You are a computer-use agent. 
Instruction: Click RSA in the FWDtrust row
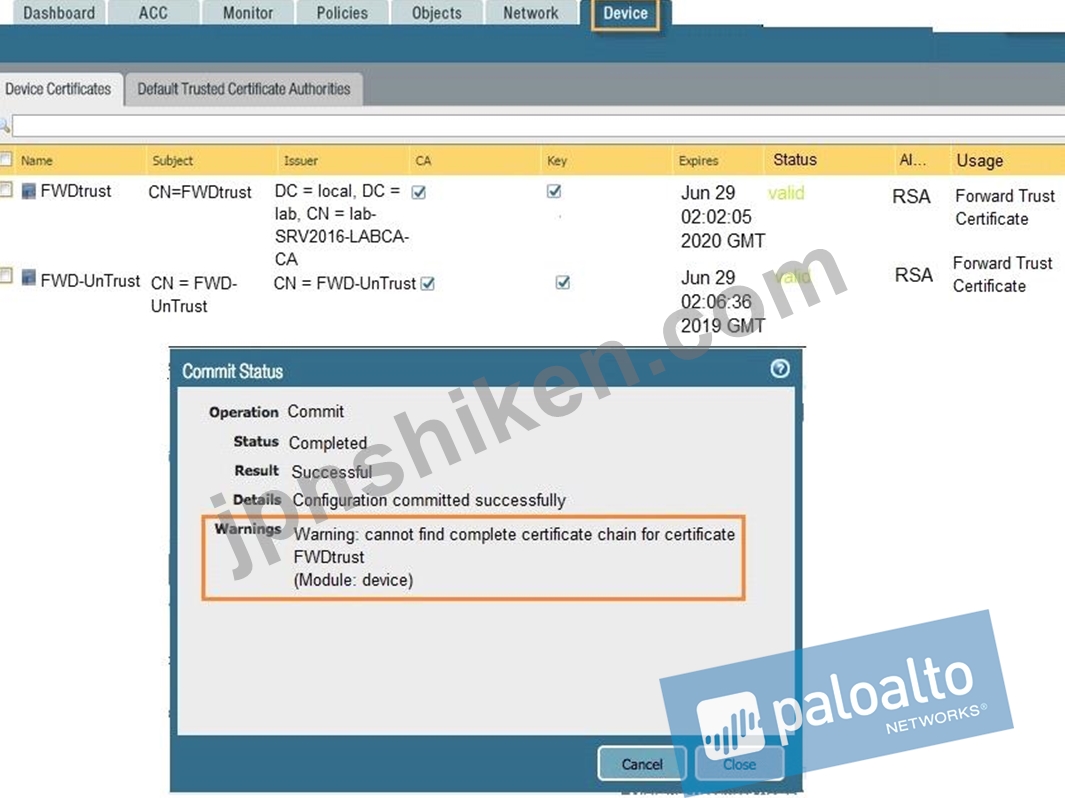point(911,196)
